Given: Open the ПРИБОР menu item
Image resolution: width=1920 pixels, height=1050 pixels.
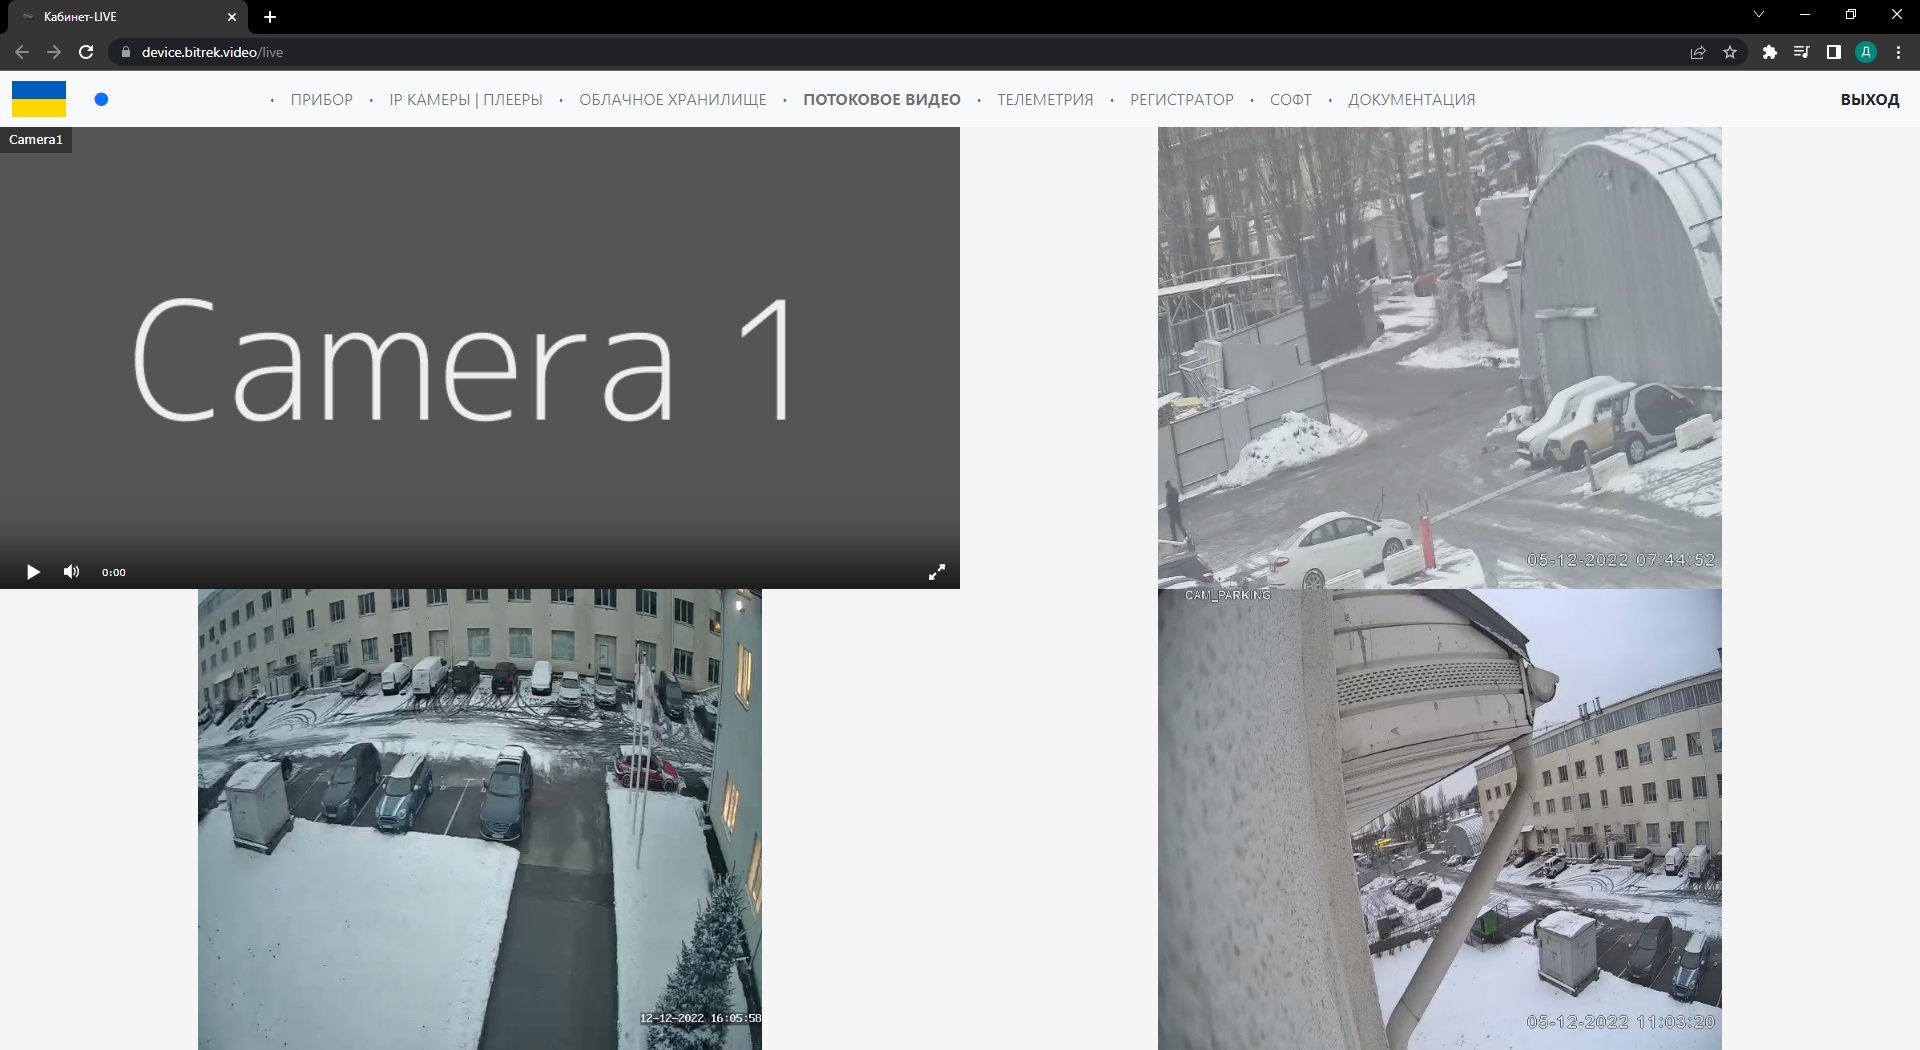Looking at the screenshot, I should (321, 100).
